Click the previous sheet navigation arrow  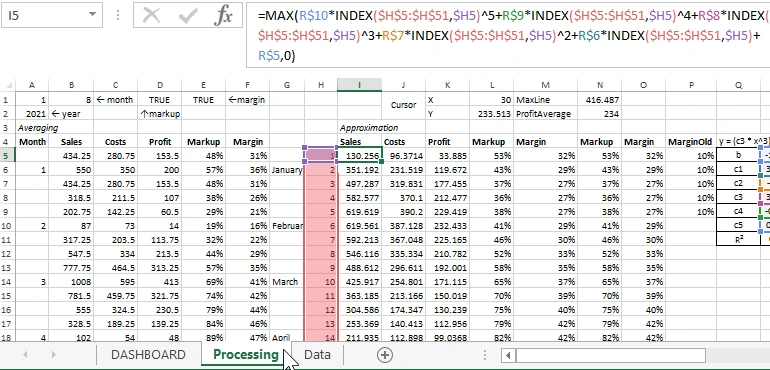tap(25, 355)
